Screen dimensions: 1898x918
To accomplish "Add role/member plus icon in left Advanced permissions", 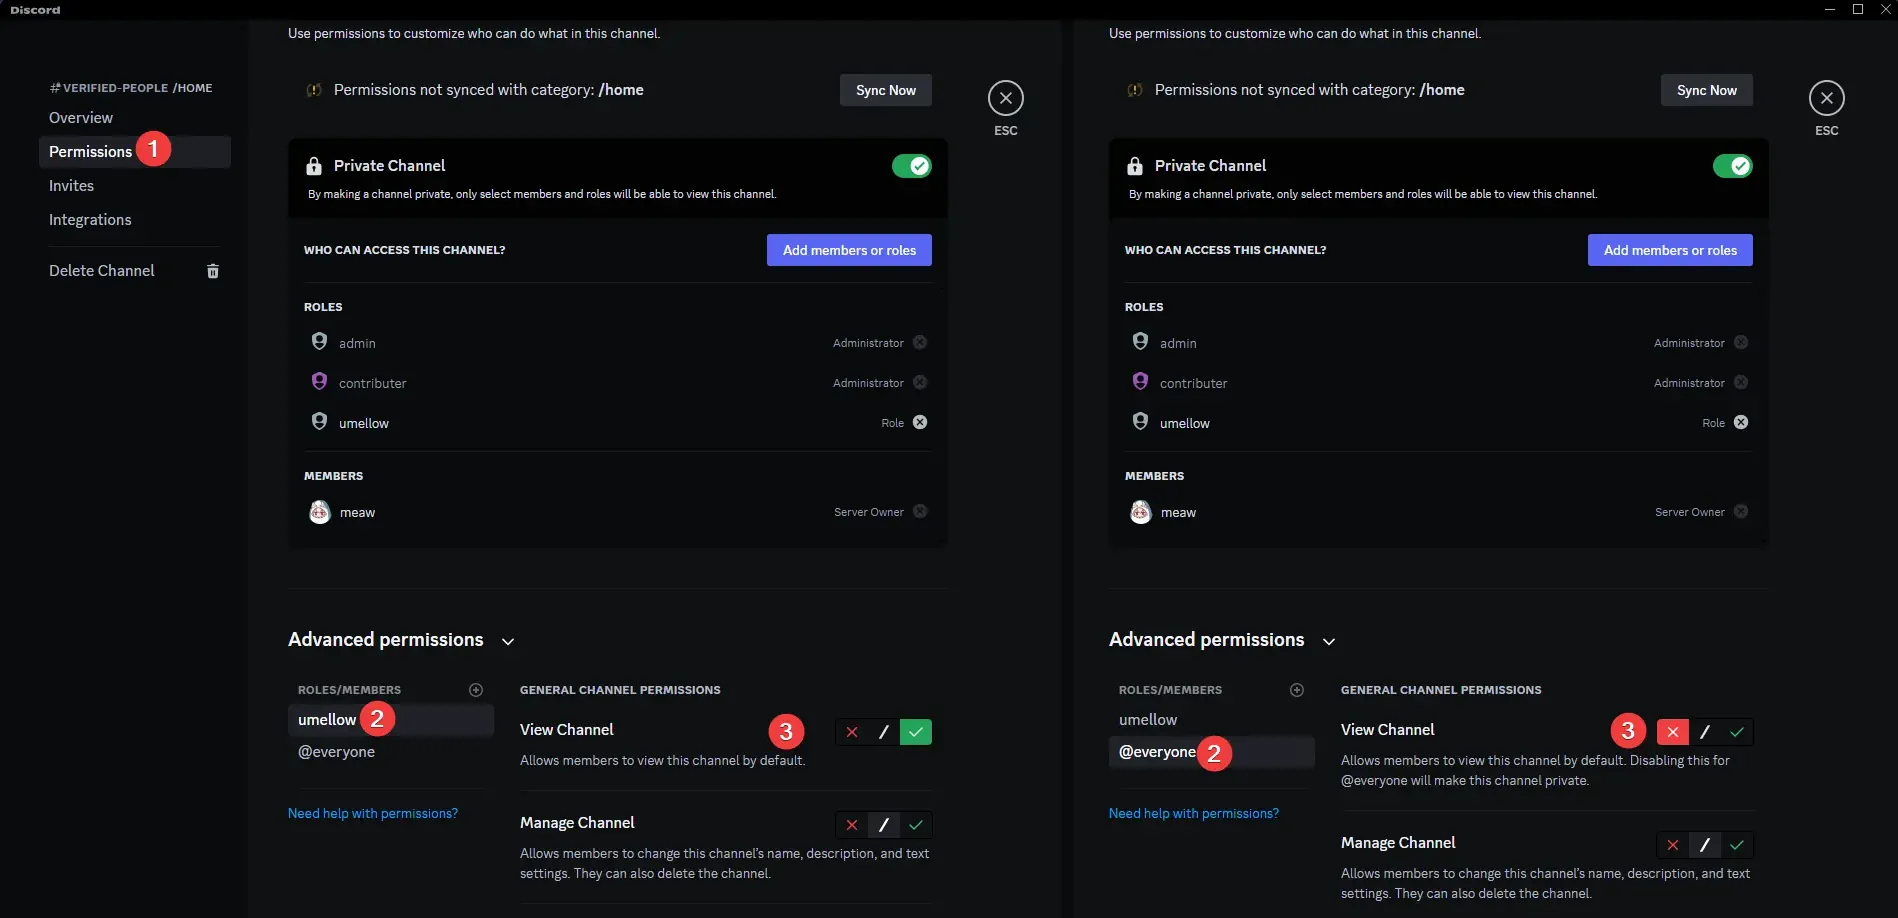I will [476, 690].
